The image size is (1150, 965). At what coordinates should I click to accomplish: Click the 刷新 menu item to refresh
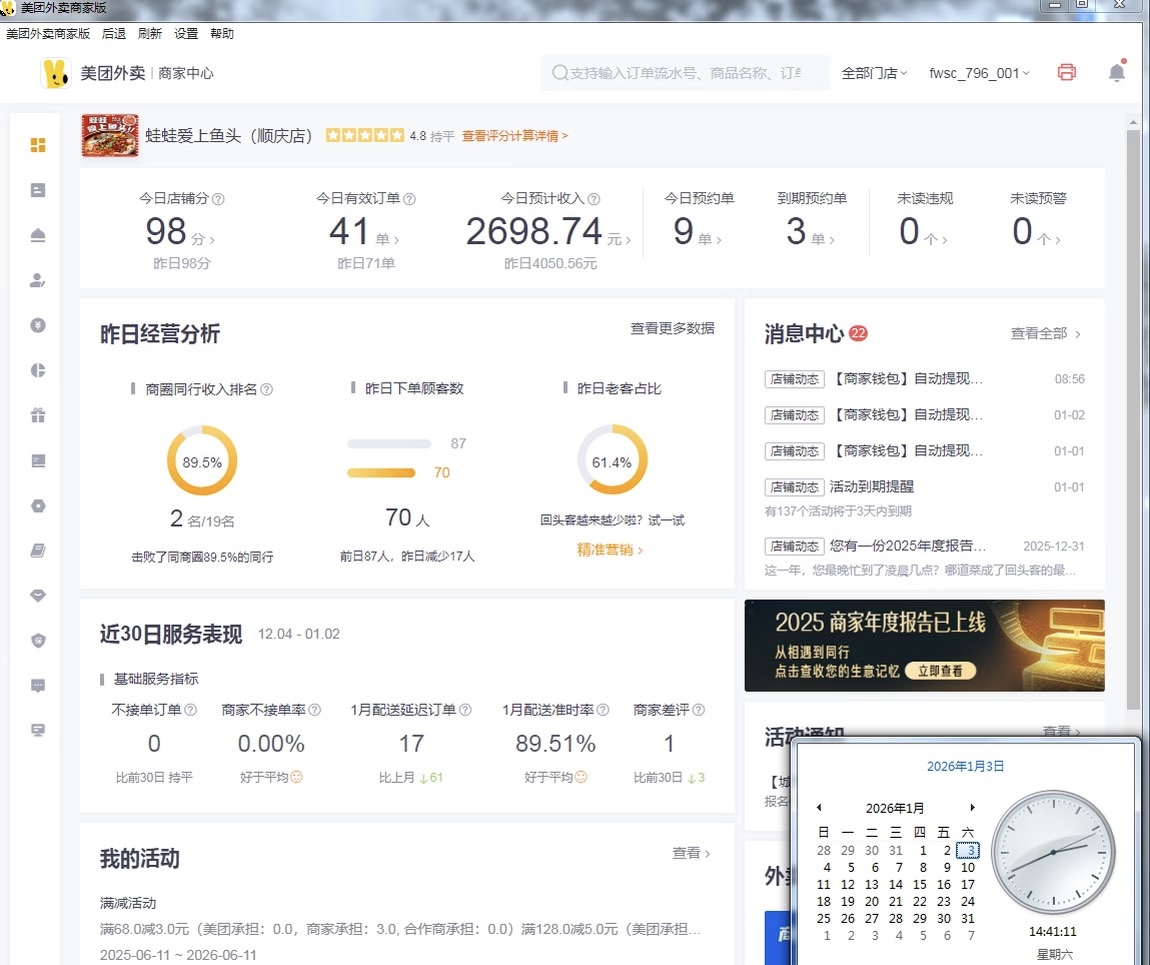(x=149, y=33)
